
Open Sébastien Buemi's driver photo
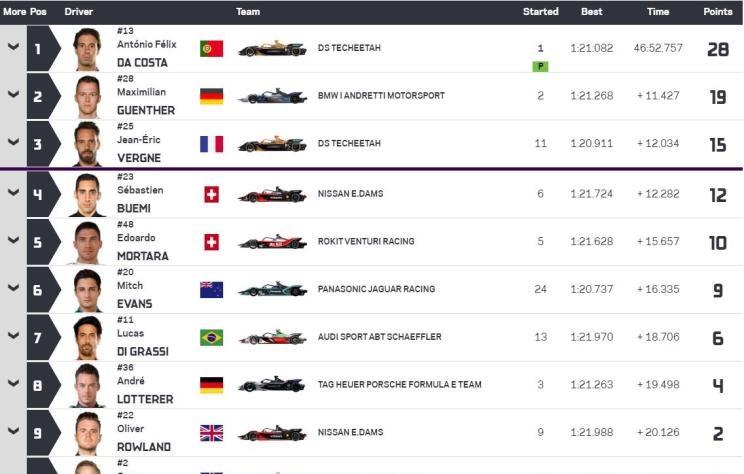(88, 195)
